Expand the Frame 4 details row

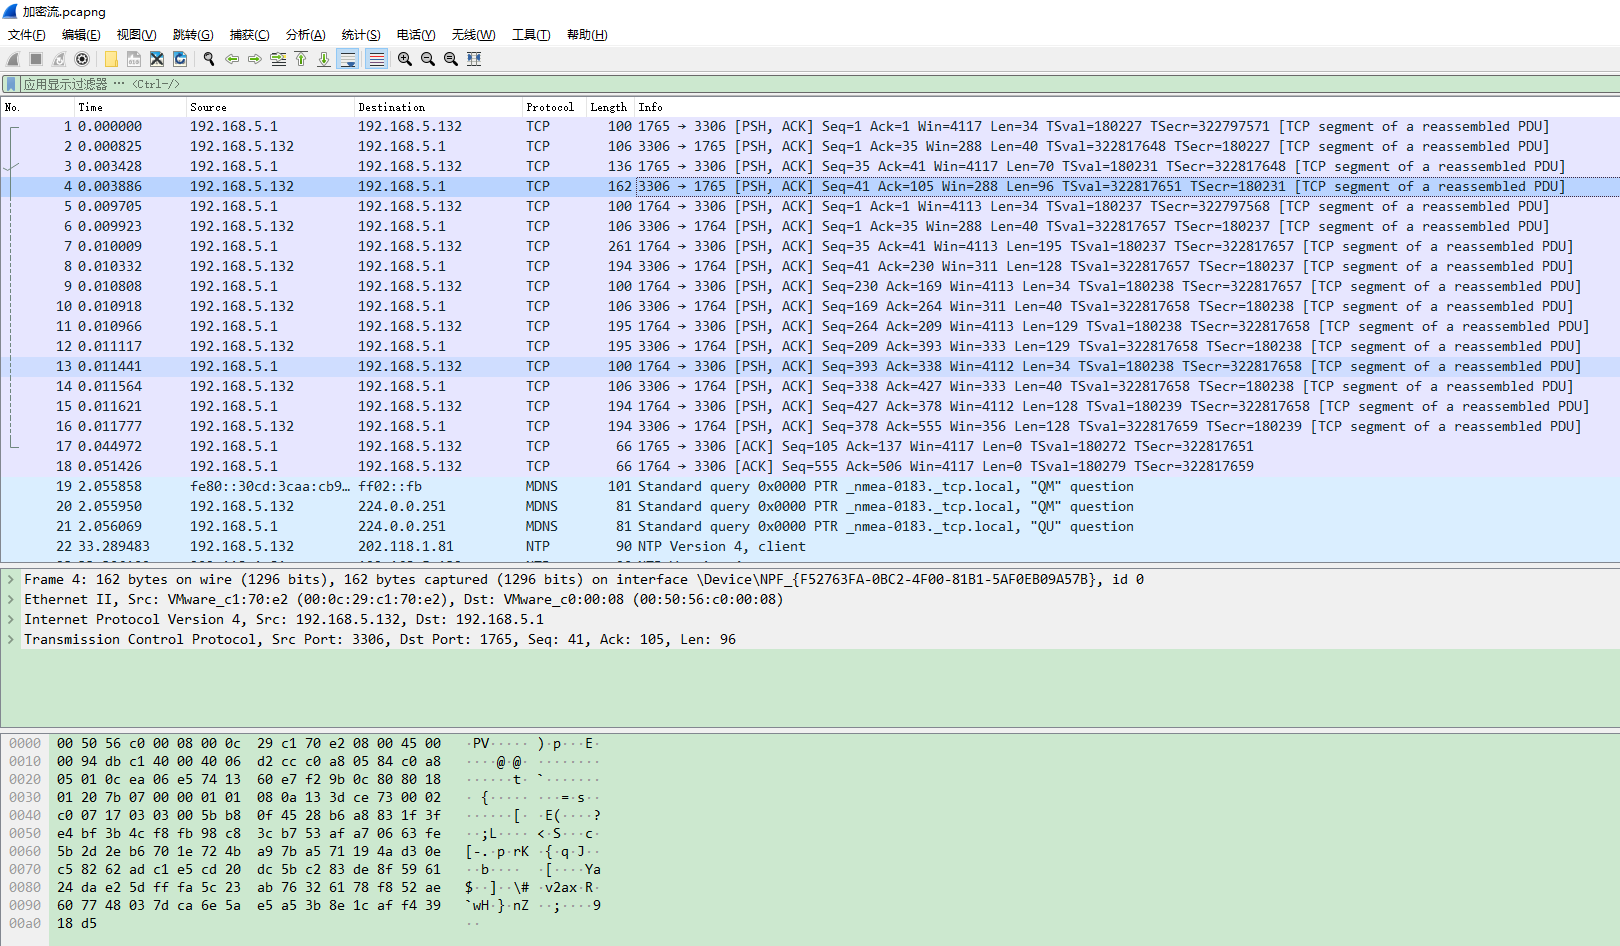click(11, 579)
